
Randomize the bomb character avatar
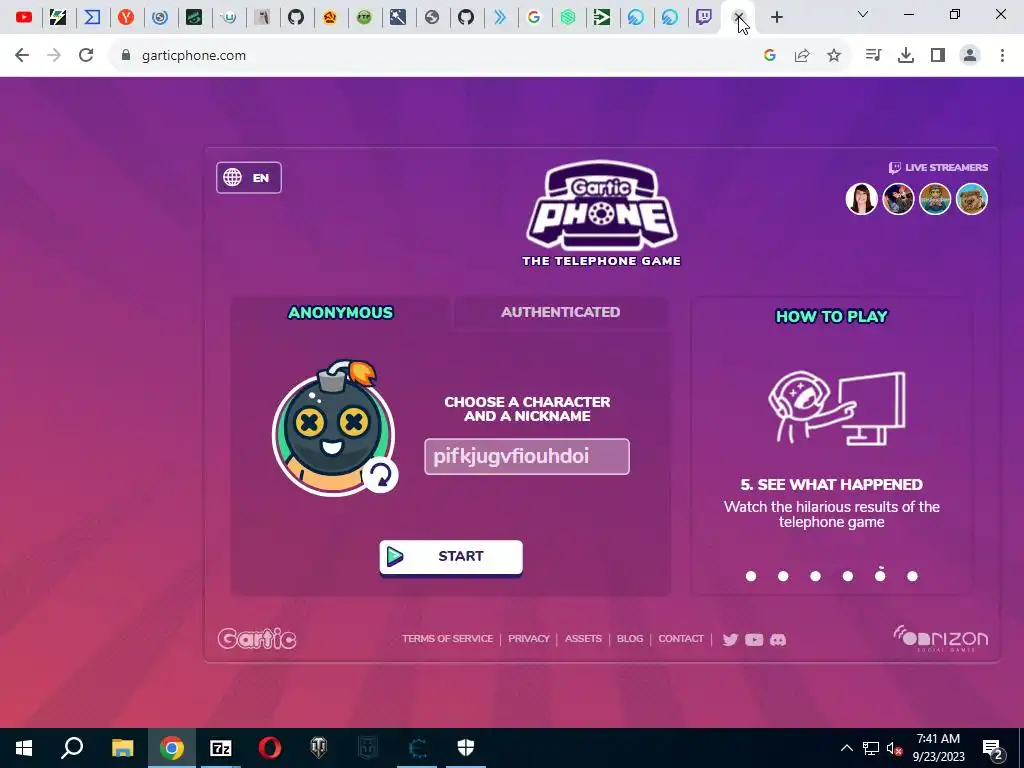click(379, 475)
